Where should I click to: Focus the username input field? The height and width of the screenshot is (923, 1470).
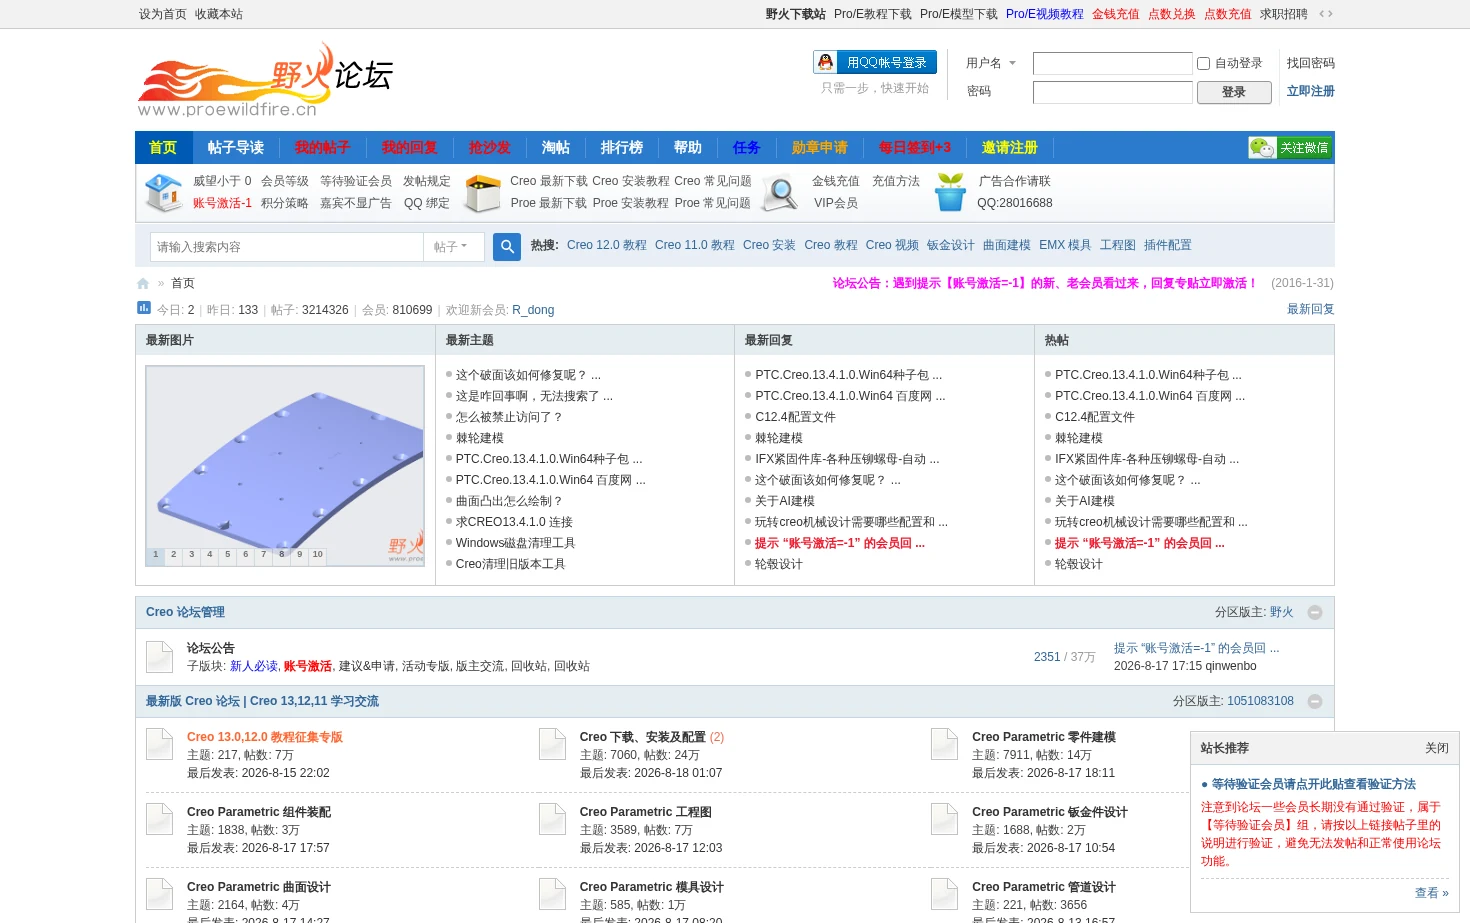tap(1113, 64)
